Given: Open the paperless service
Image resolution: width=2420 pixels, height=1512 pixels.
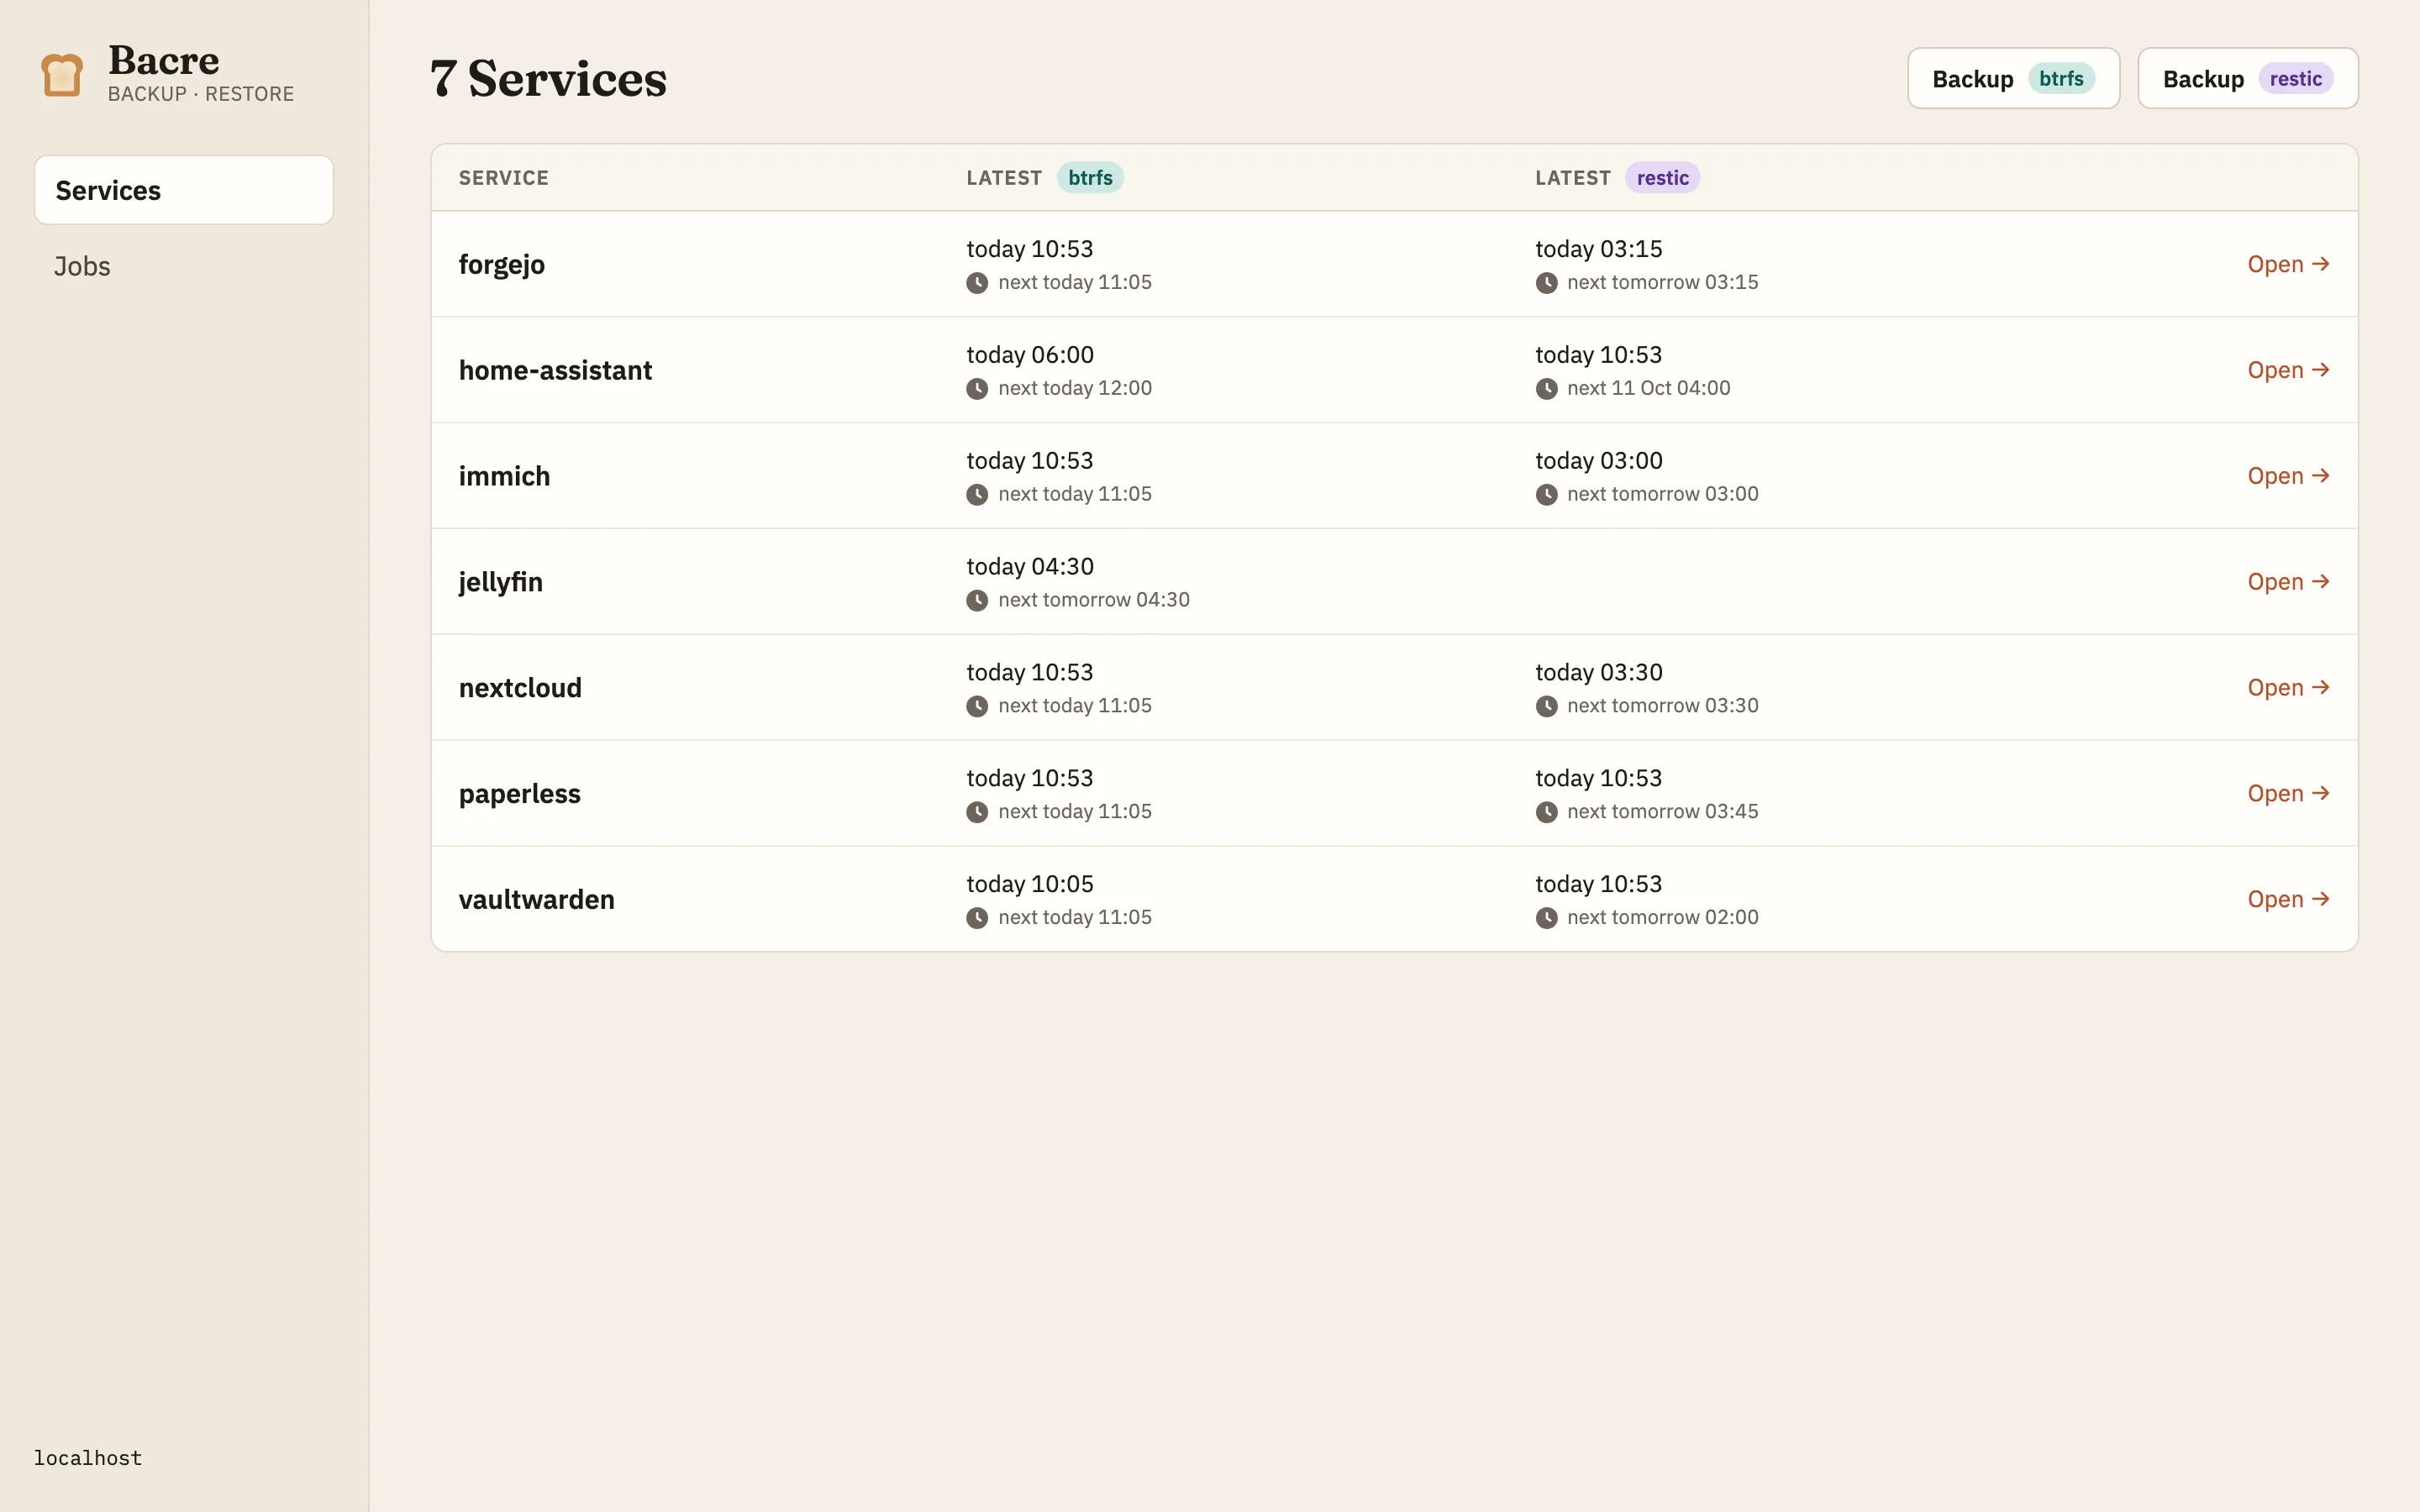Looking at the screenshot, I should click(x=2288, y=794).
